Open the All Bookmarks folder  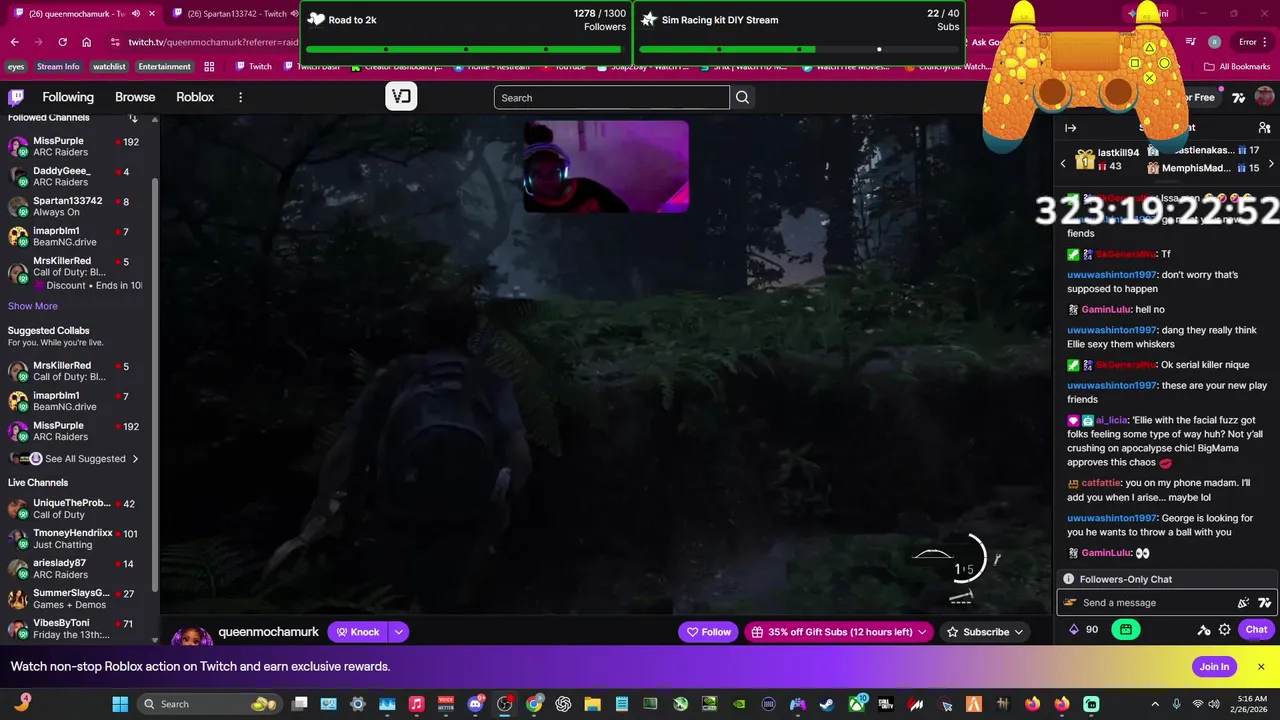point(1237,67)
